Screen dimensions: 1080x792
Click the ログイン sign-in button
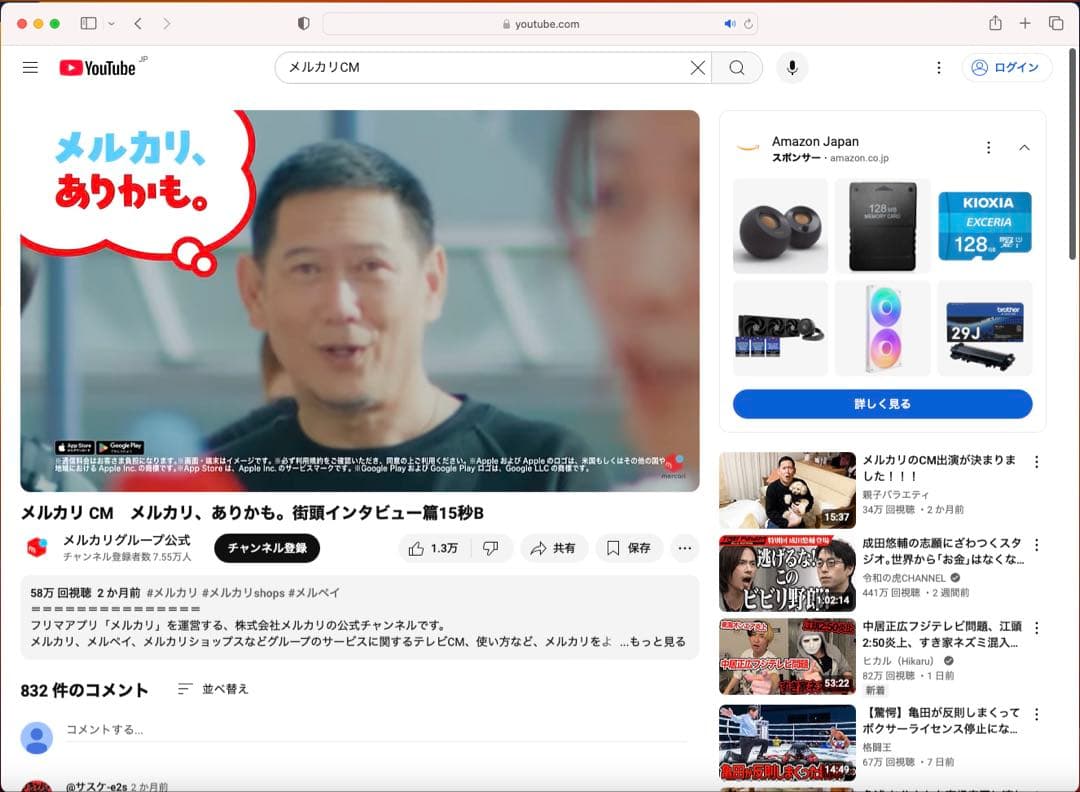[x=1006, y=68]
